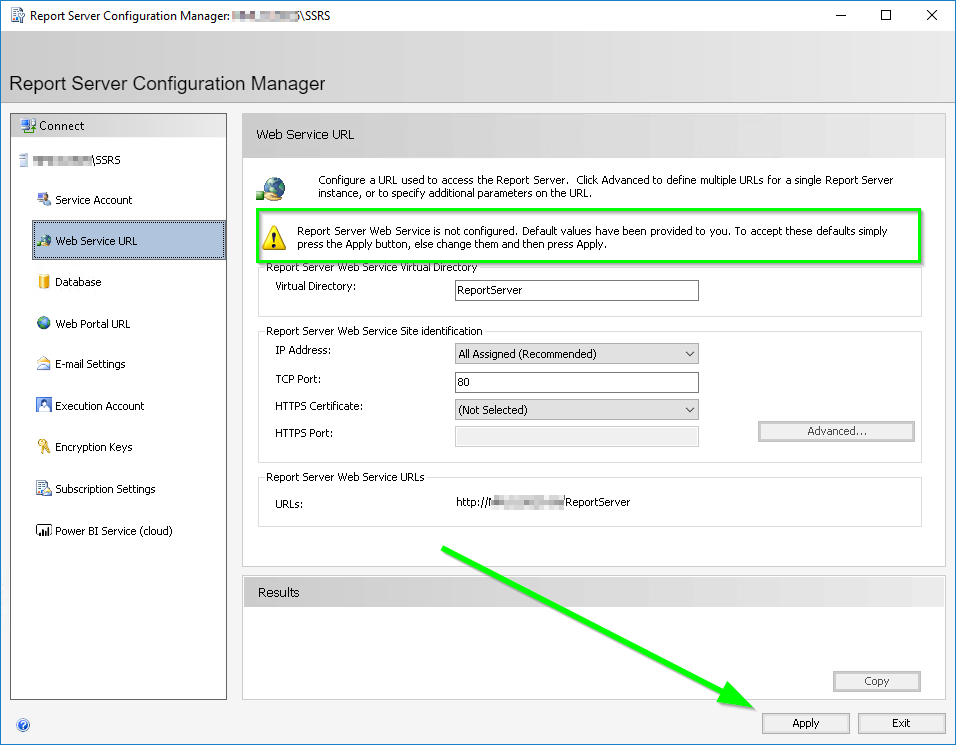Click the Apply button
Image resolution: width=956 pixels, height=745 pixels.
805,723
